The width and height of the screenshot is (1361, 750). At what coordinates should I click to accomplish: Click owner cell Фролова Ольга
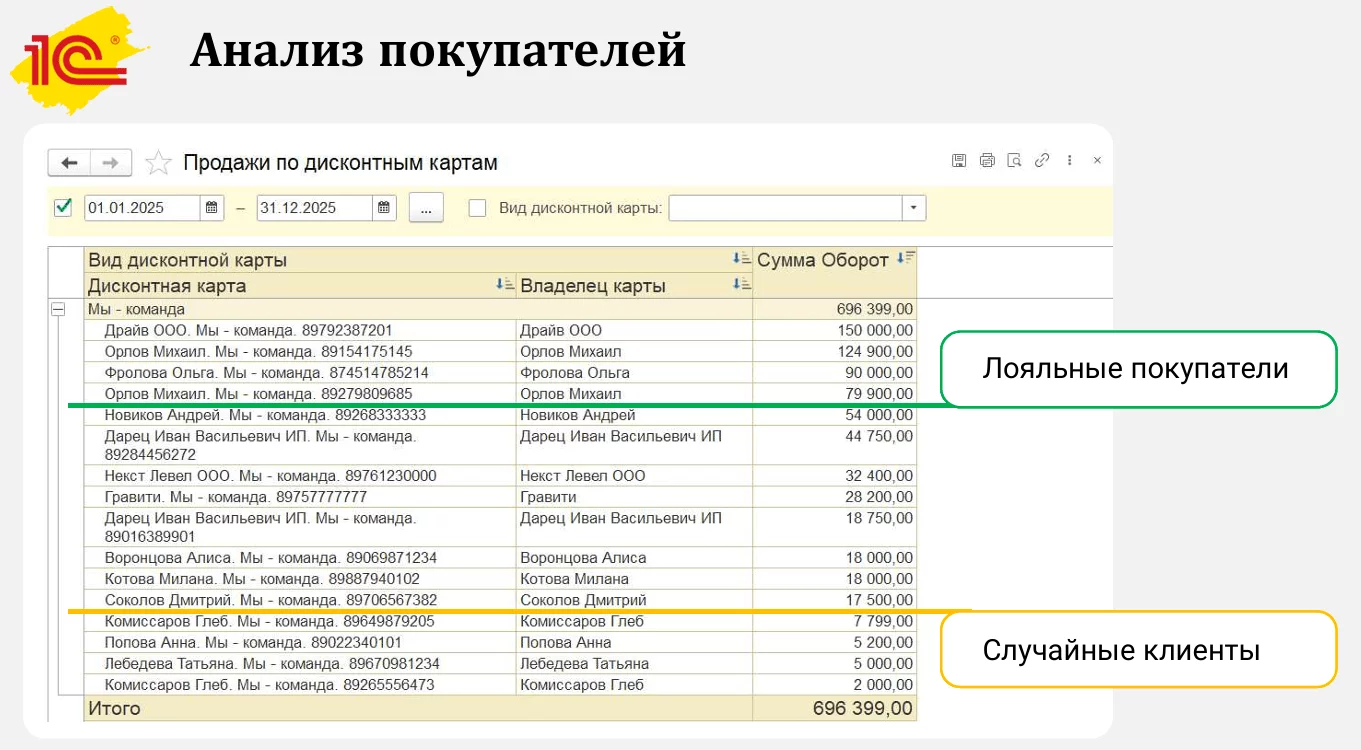click(x=634, y=373)
